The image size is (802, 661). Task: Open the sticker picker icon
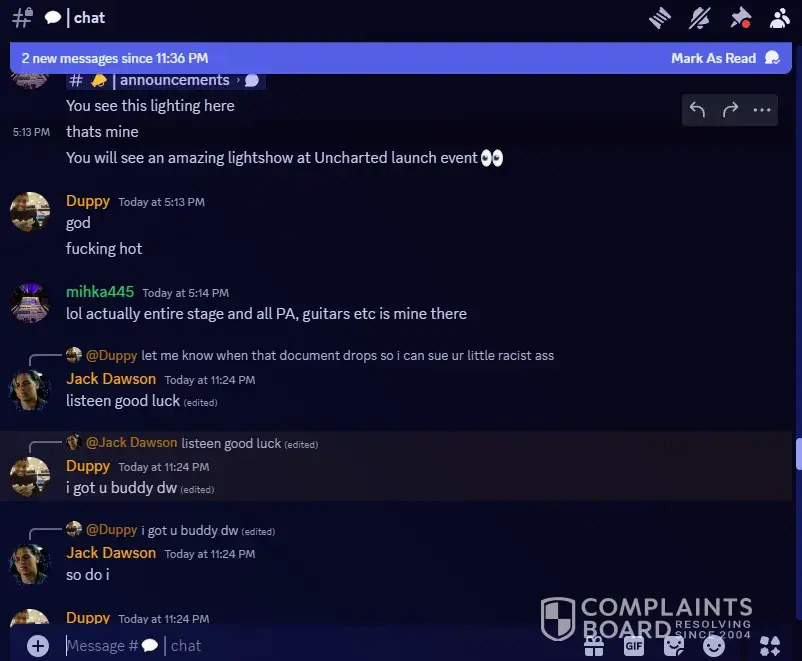tap(674, 646)
